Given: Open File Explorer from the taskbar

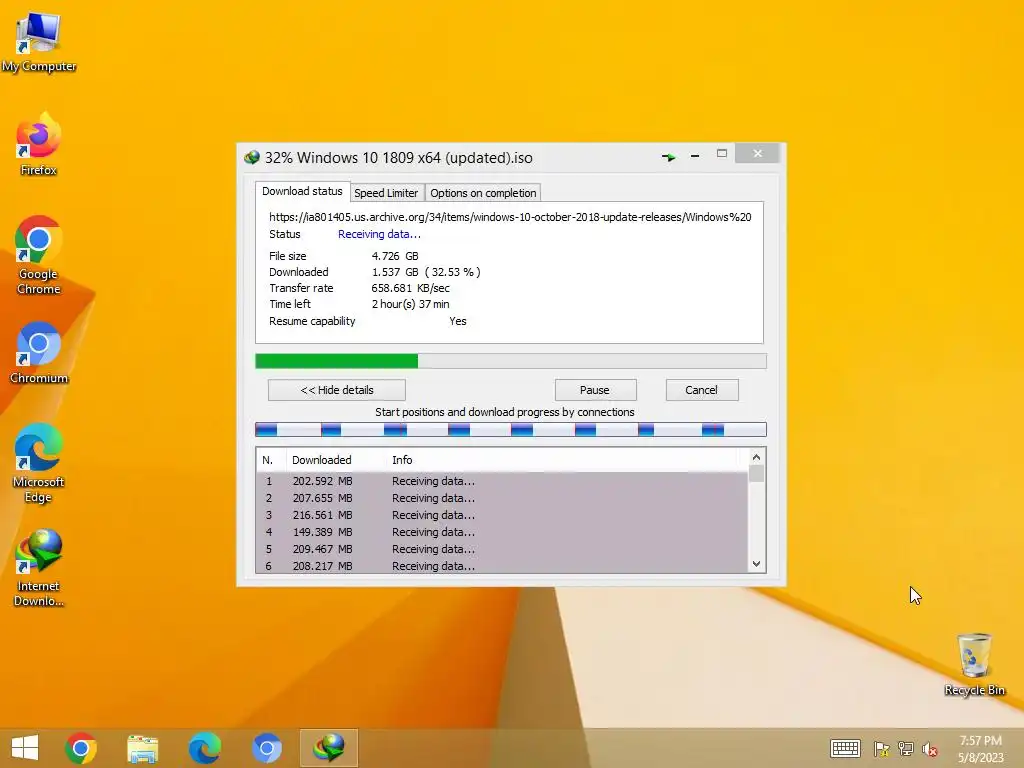Looking at the screenshot, I should click(x=142, y=748).
